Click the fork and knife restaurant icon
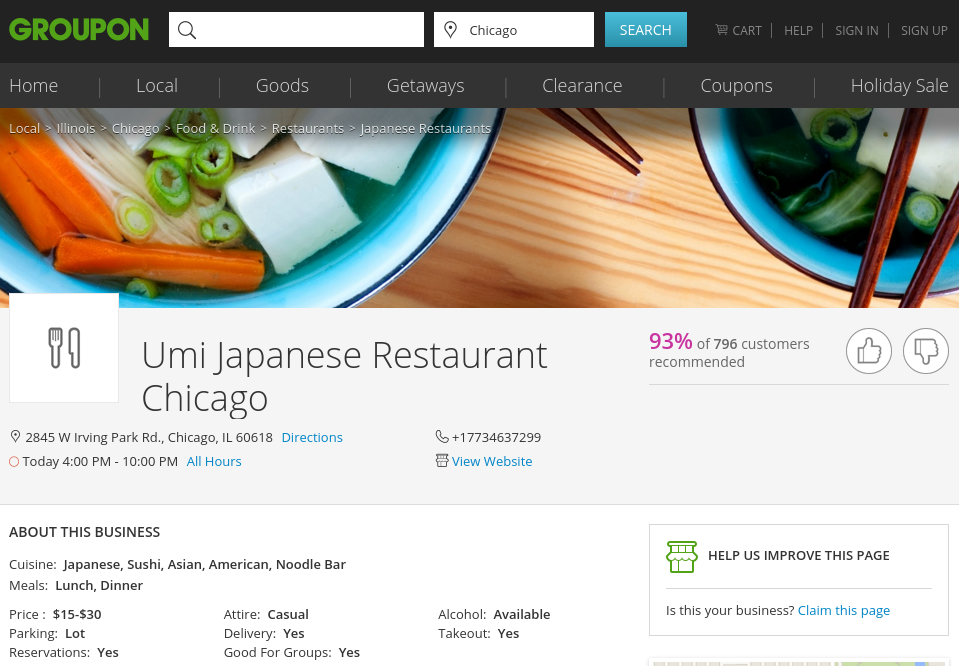The width and height of the screenshot is (959, 666). (64, 348)
